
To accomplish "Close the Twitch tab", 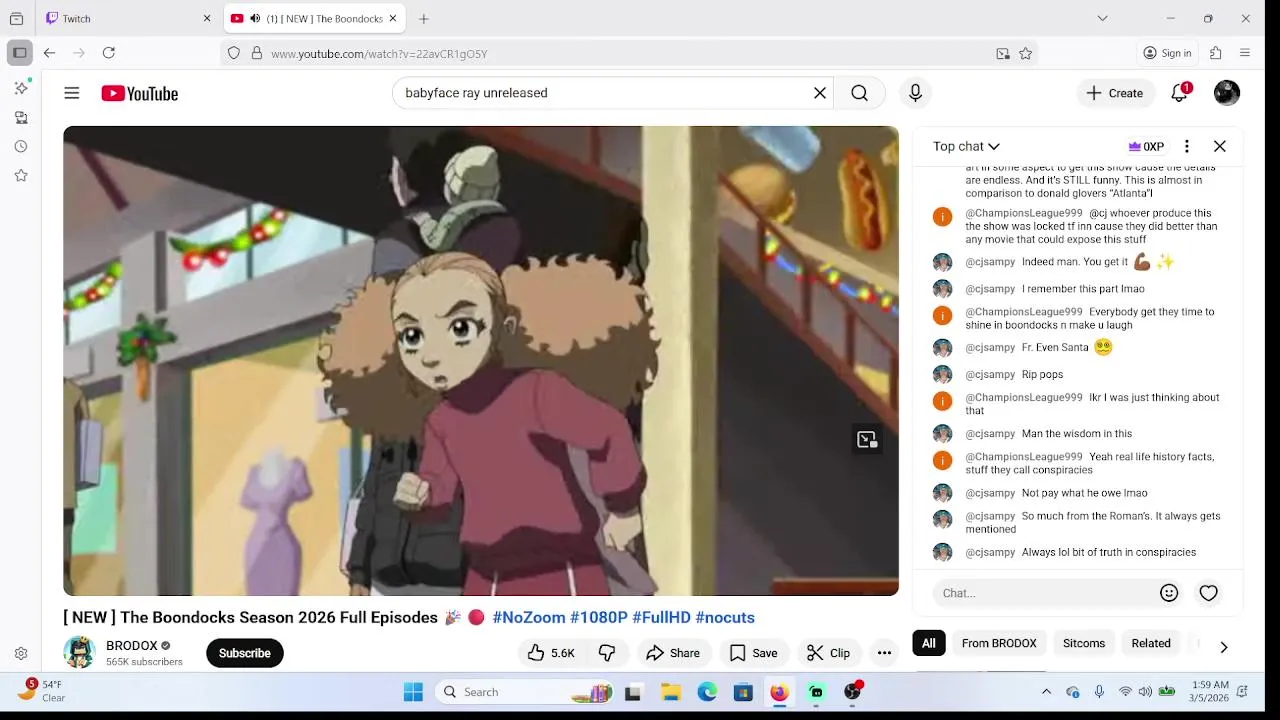I will [x=207, y=18].
